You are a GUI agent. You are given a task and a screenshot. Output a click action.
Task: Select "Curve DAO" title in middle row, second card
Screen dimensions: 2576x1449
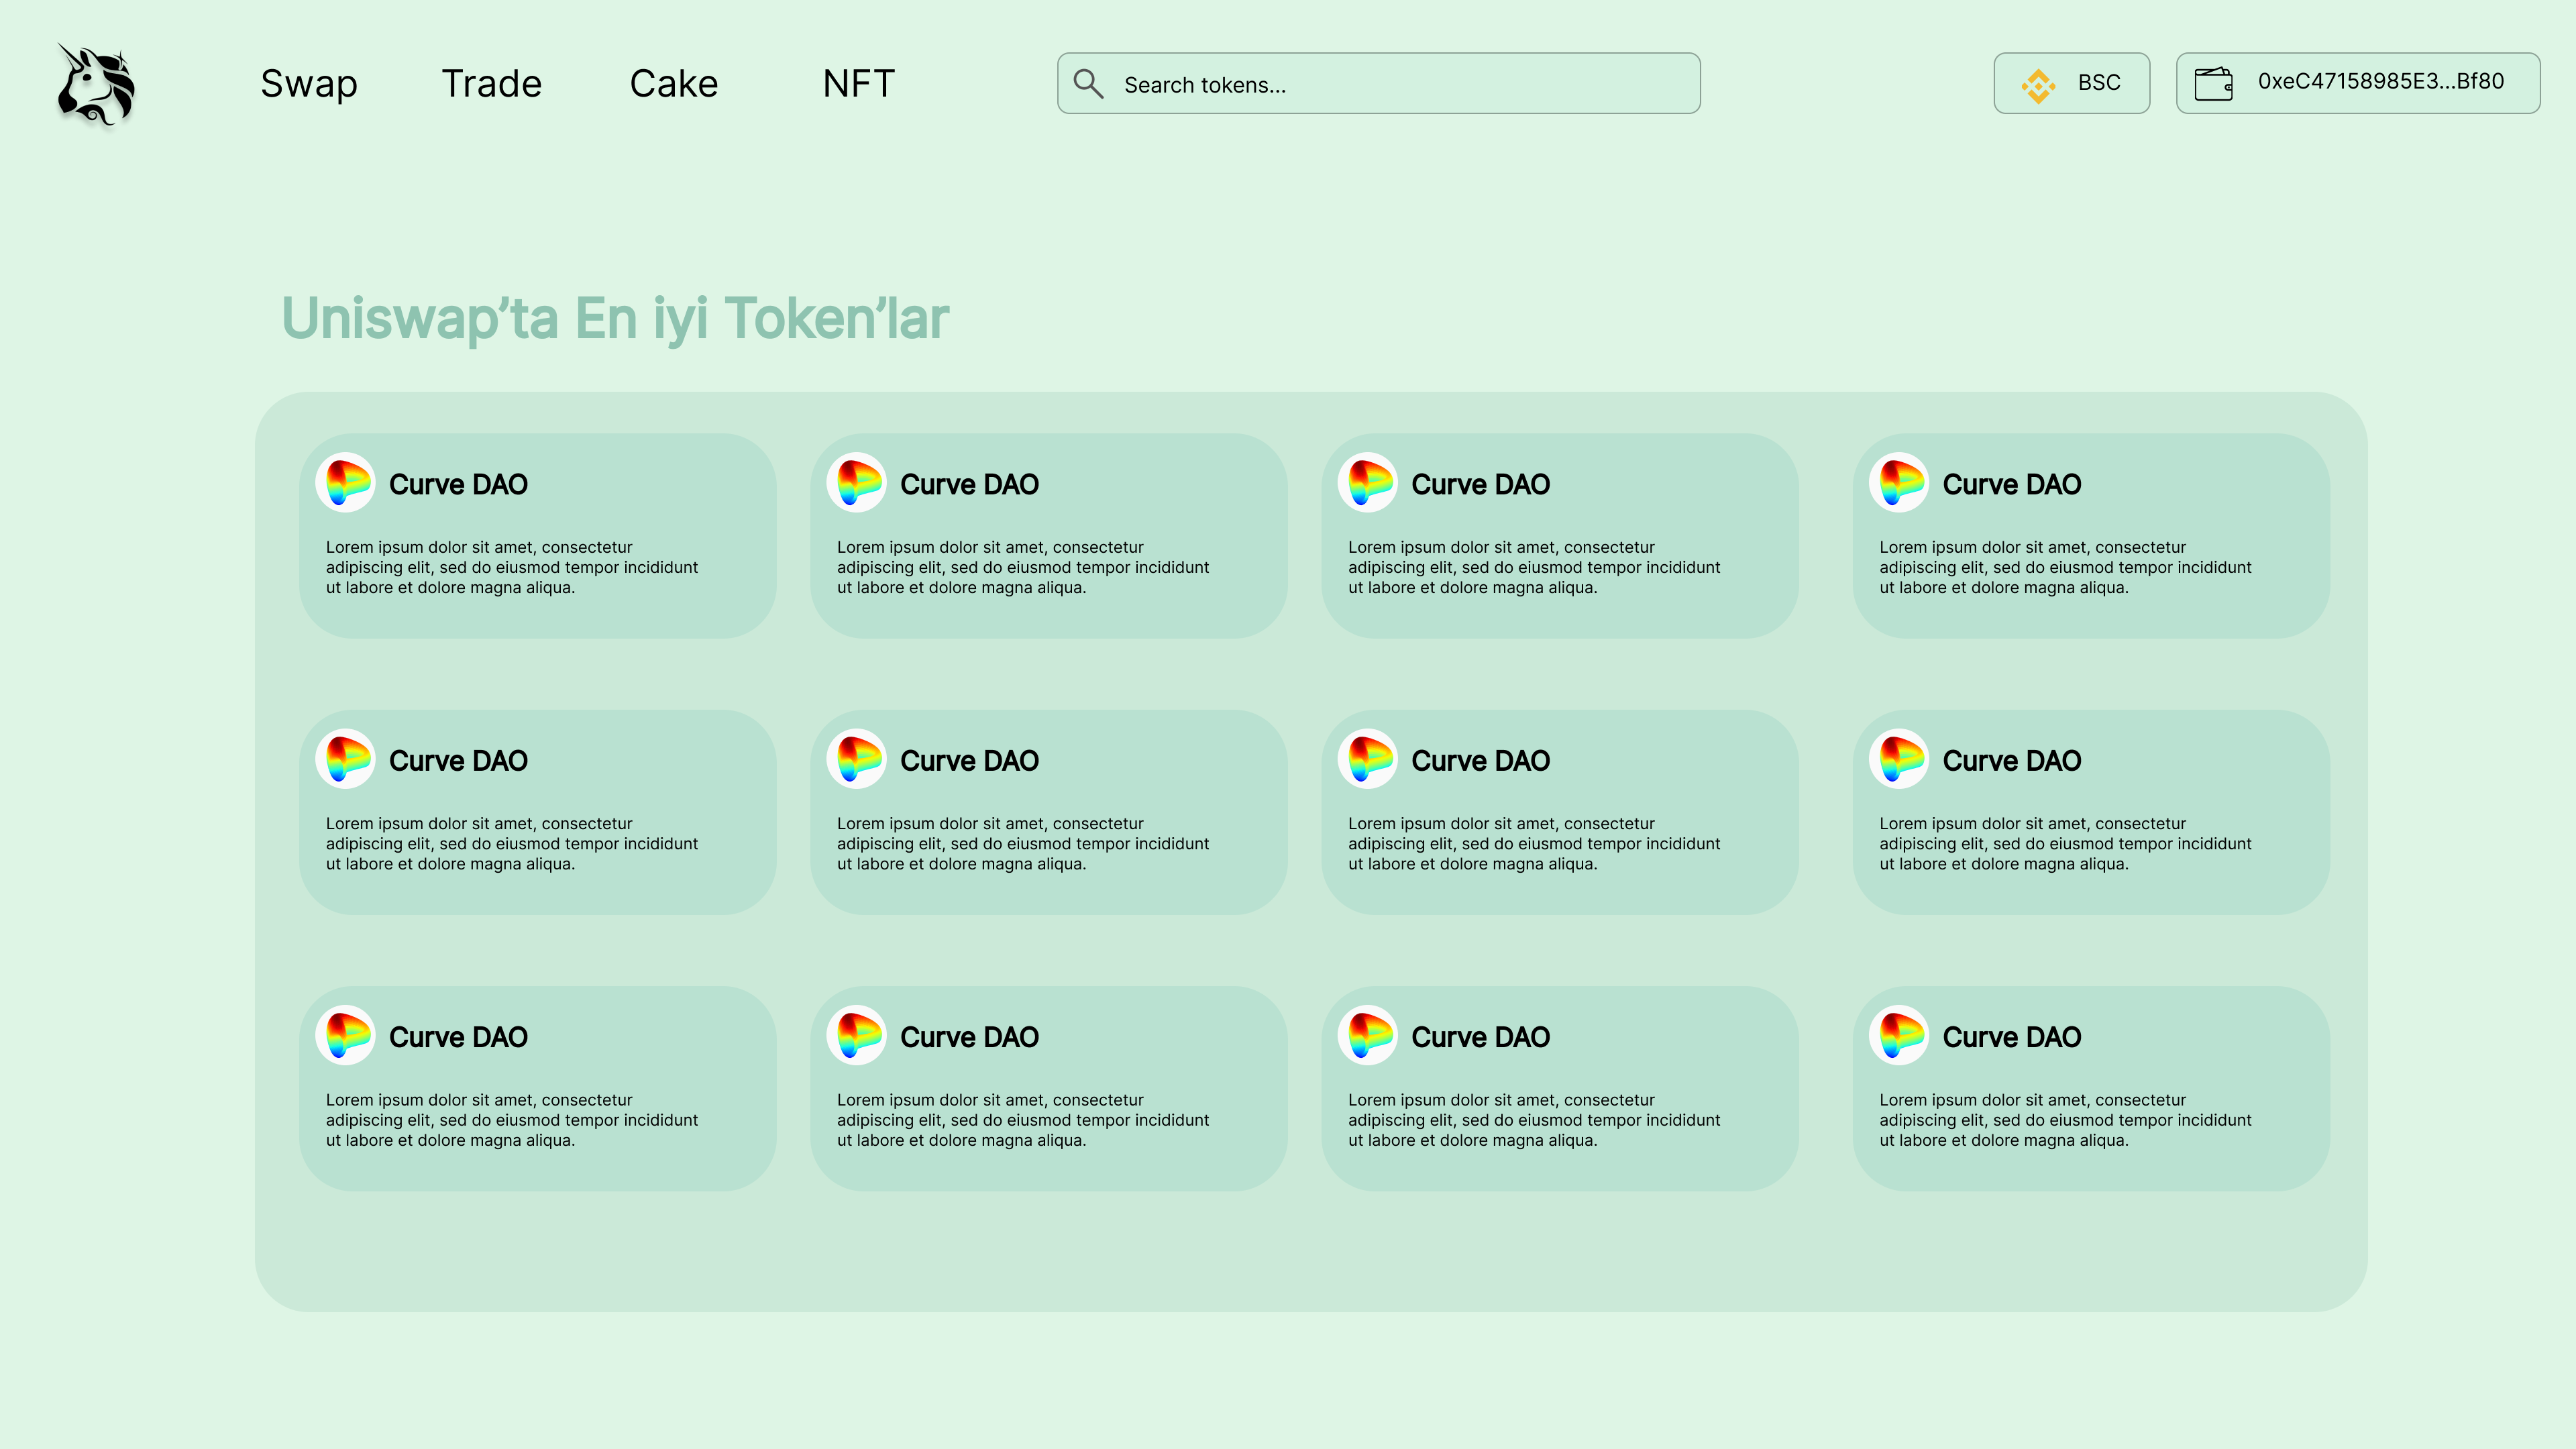969,761
